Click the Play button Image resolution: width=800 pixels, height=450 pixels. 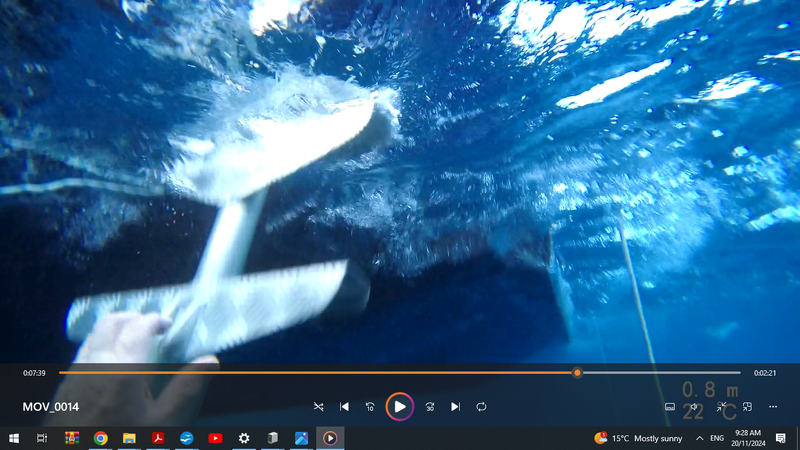tap(399, 407)
